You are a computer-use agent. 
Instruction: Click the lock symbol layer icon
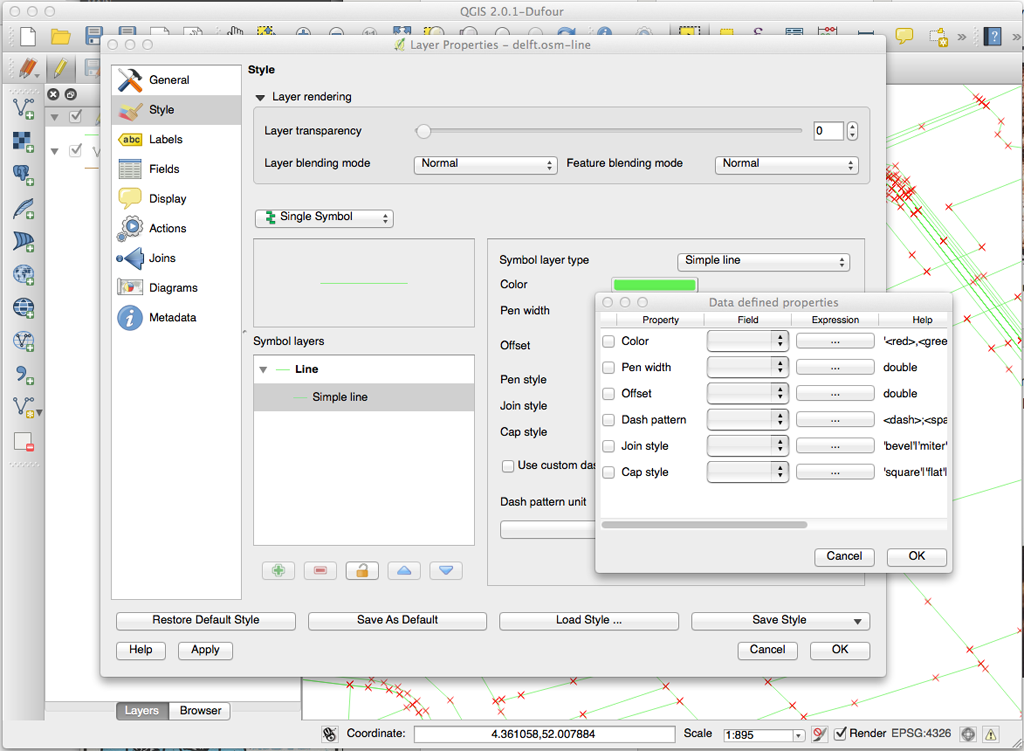coord(362,570)
